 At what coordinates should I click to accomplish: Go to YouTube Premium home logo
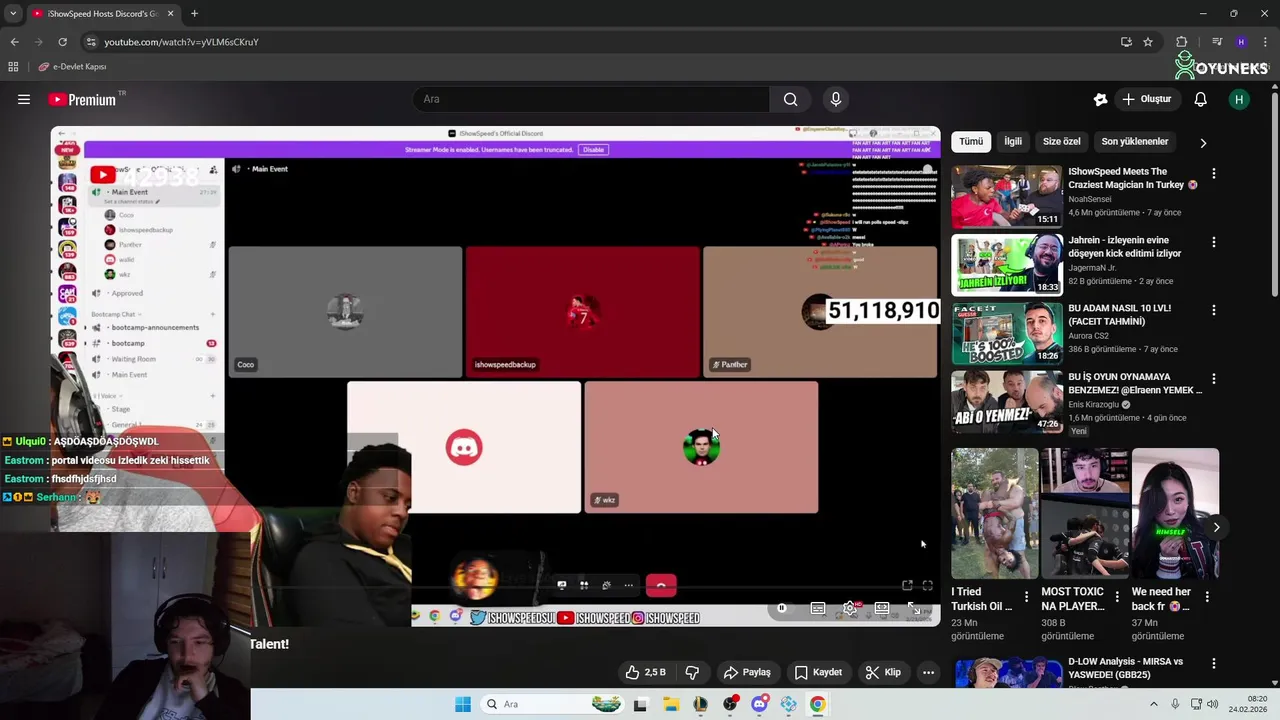click(82, 99)
